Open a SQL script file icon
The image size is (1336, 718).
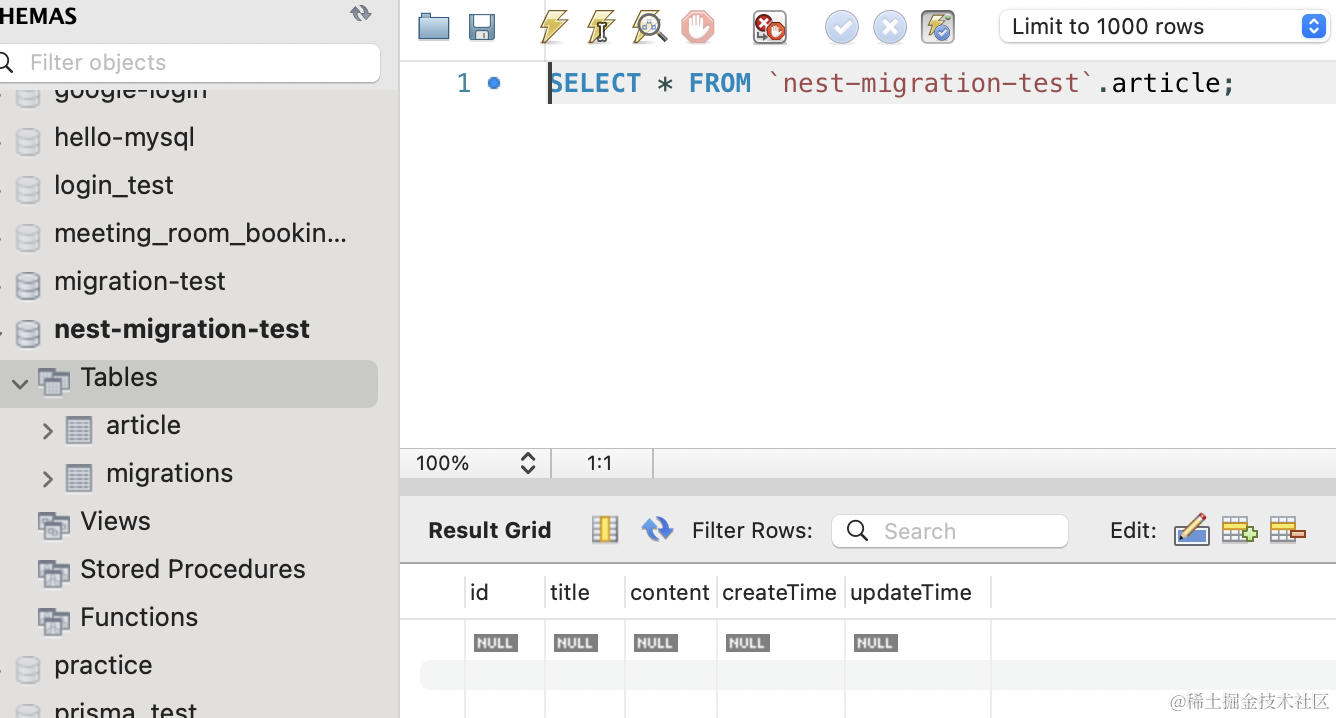click(433, 27)
